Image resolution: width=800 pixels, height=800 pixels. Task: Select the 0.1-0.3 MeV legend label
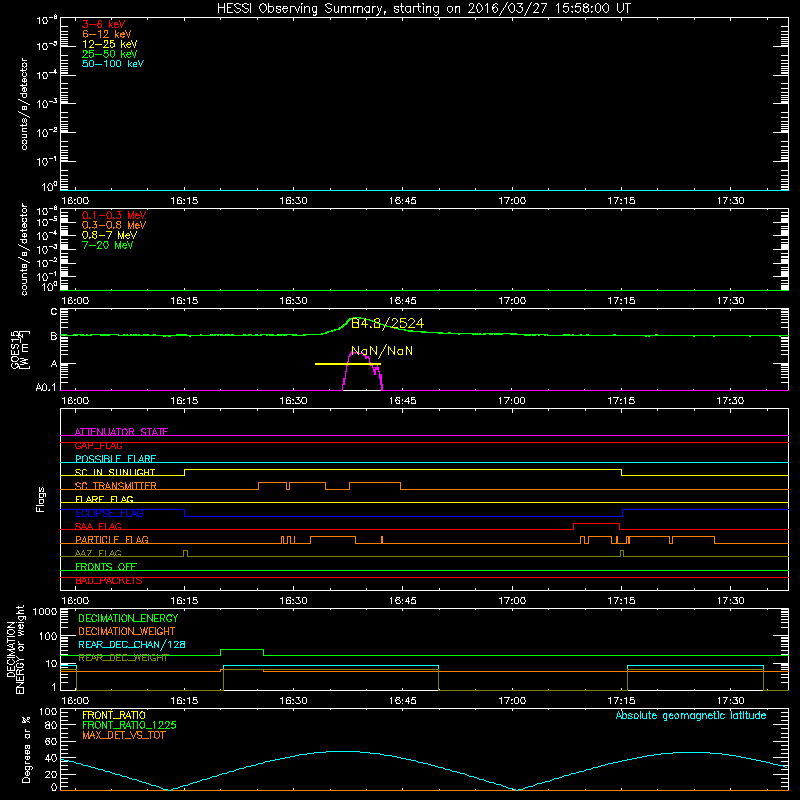tap(114, 215)
